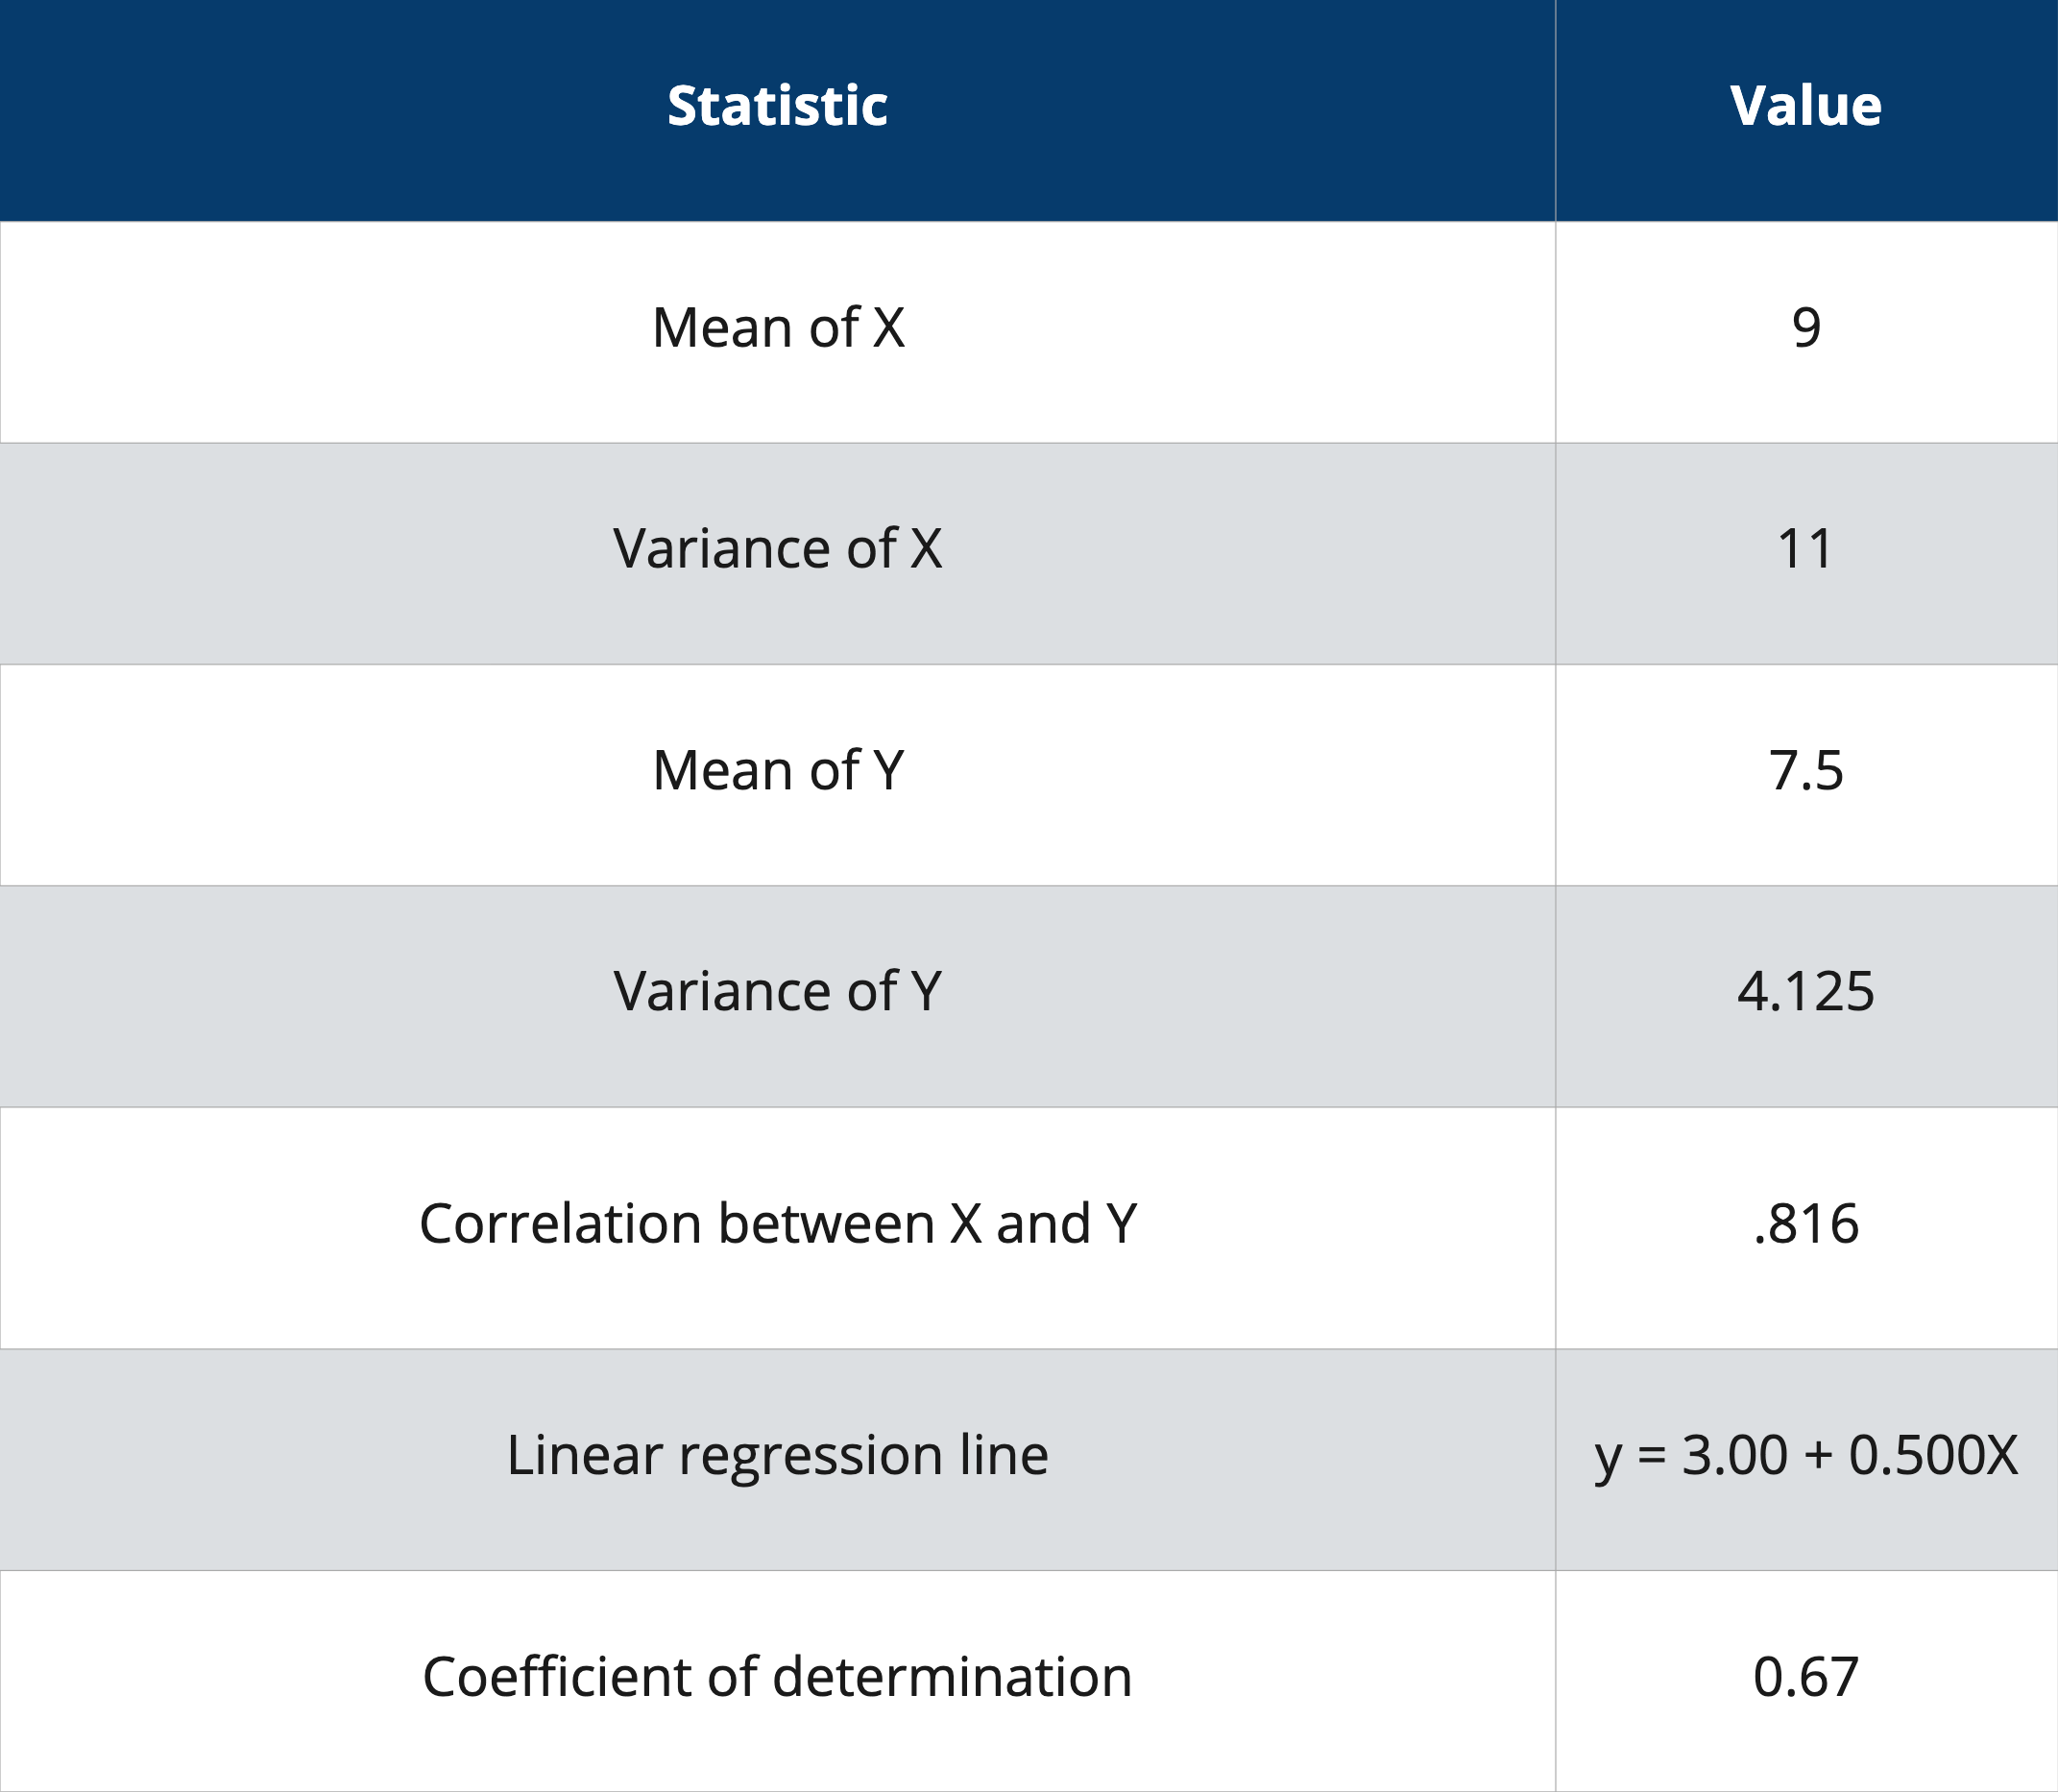Viewport: 2058px width, 1792px height.
Task: Select the Coefficient of determination cell
Action: [777, 1677]
